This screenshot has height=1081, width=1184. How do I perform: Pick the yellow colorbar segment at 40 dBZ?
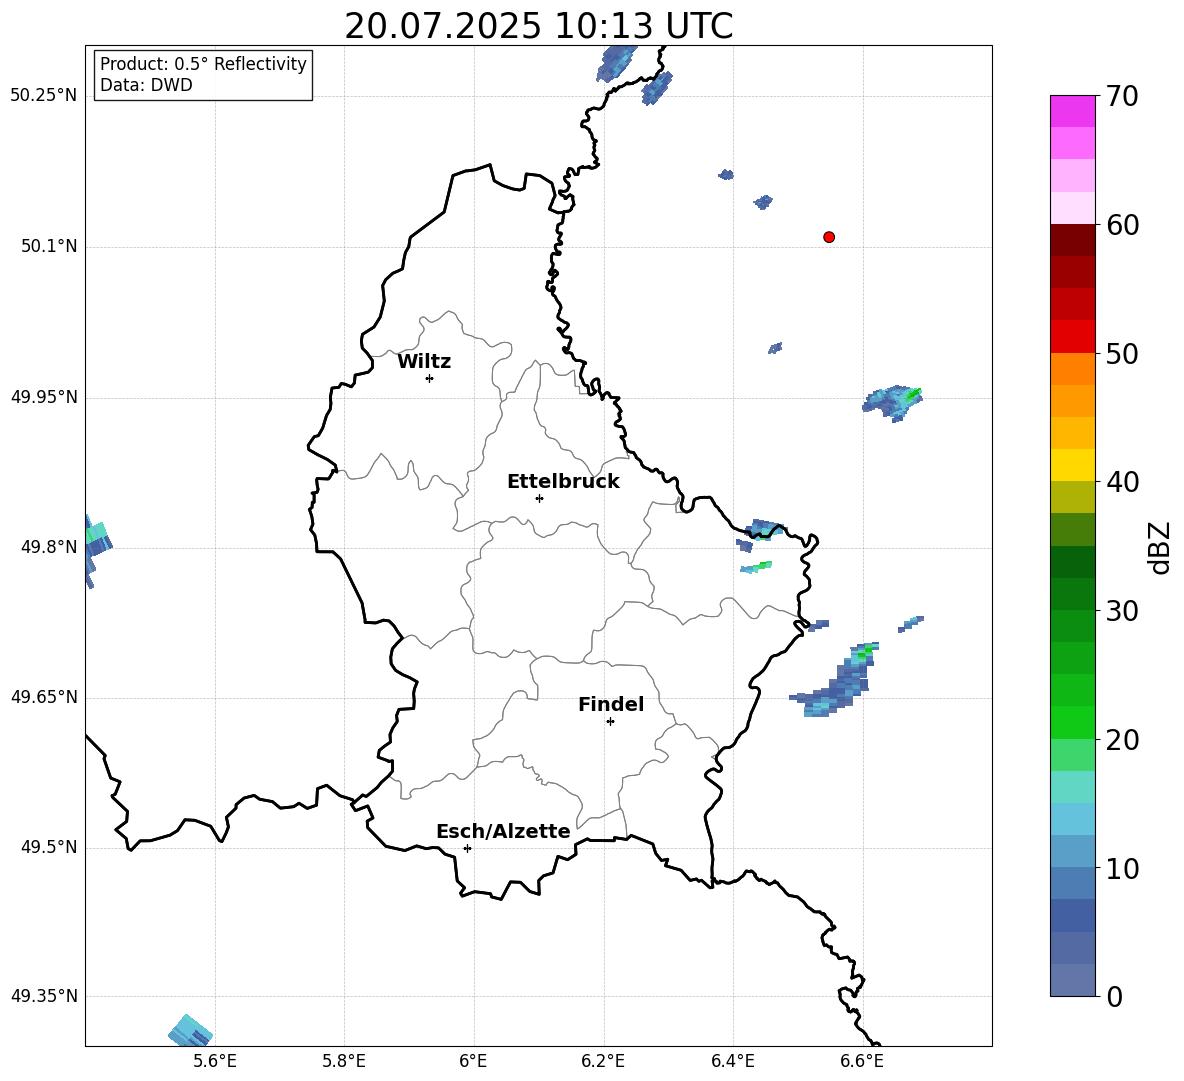1072,465
